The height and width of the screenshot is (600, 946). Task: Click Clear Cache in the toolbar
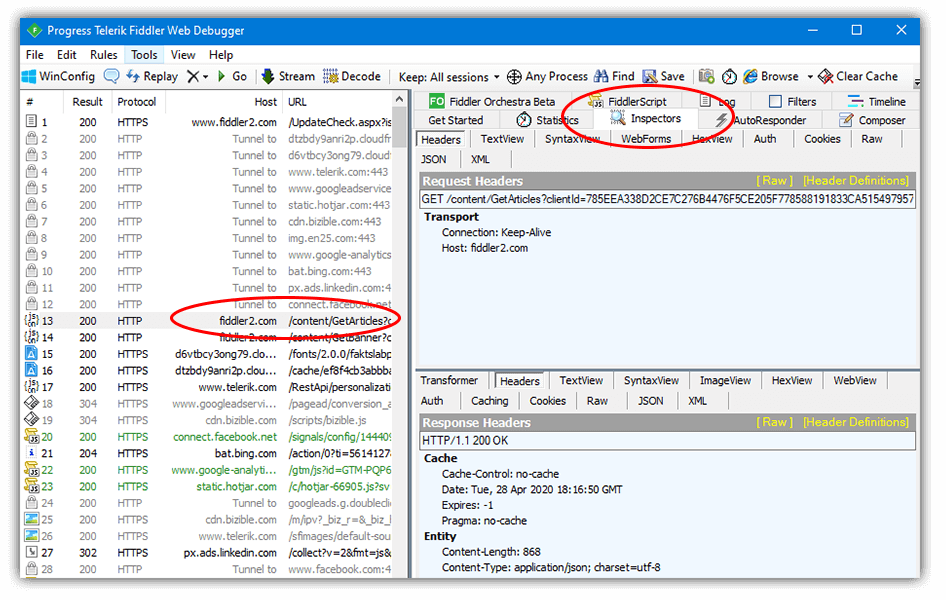(858, 77)
